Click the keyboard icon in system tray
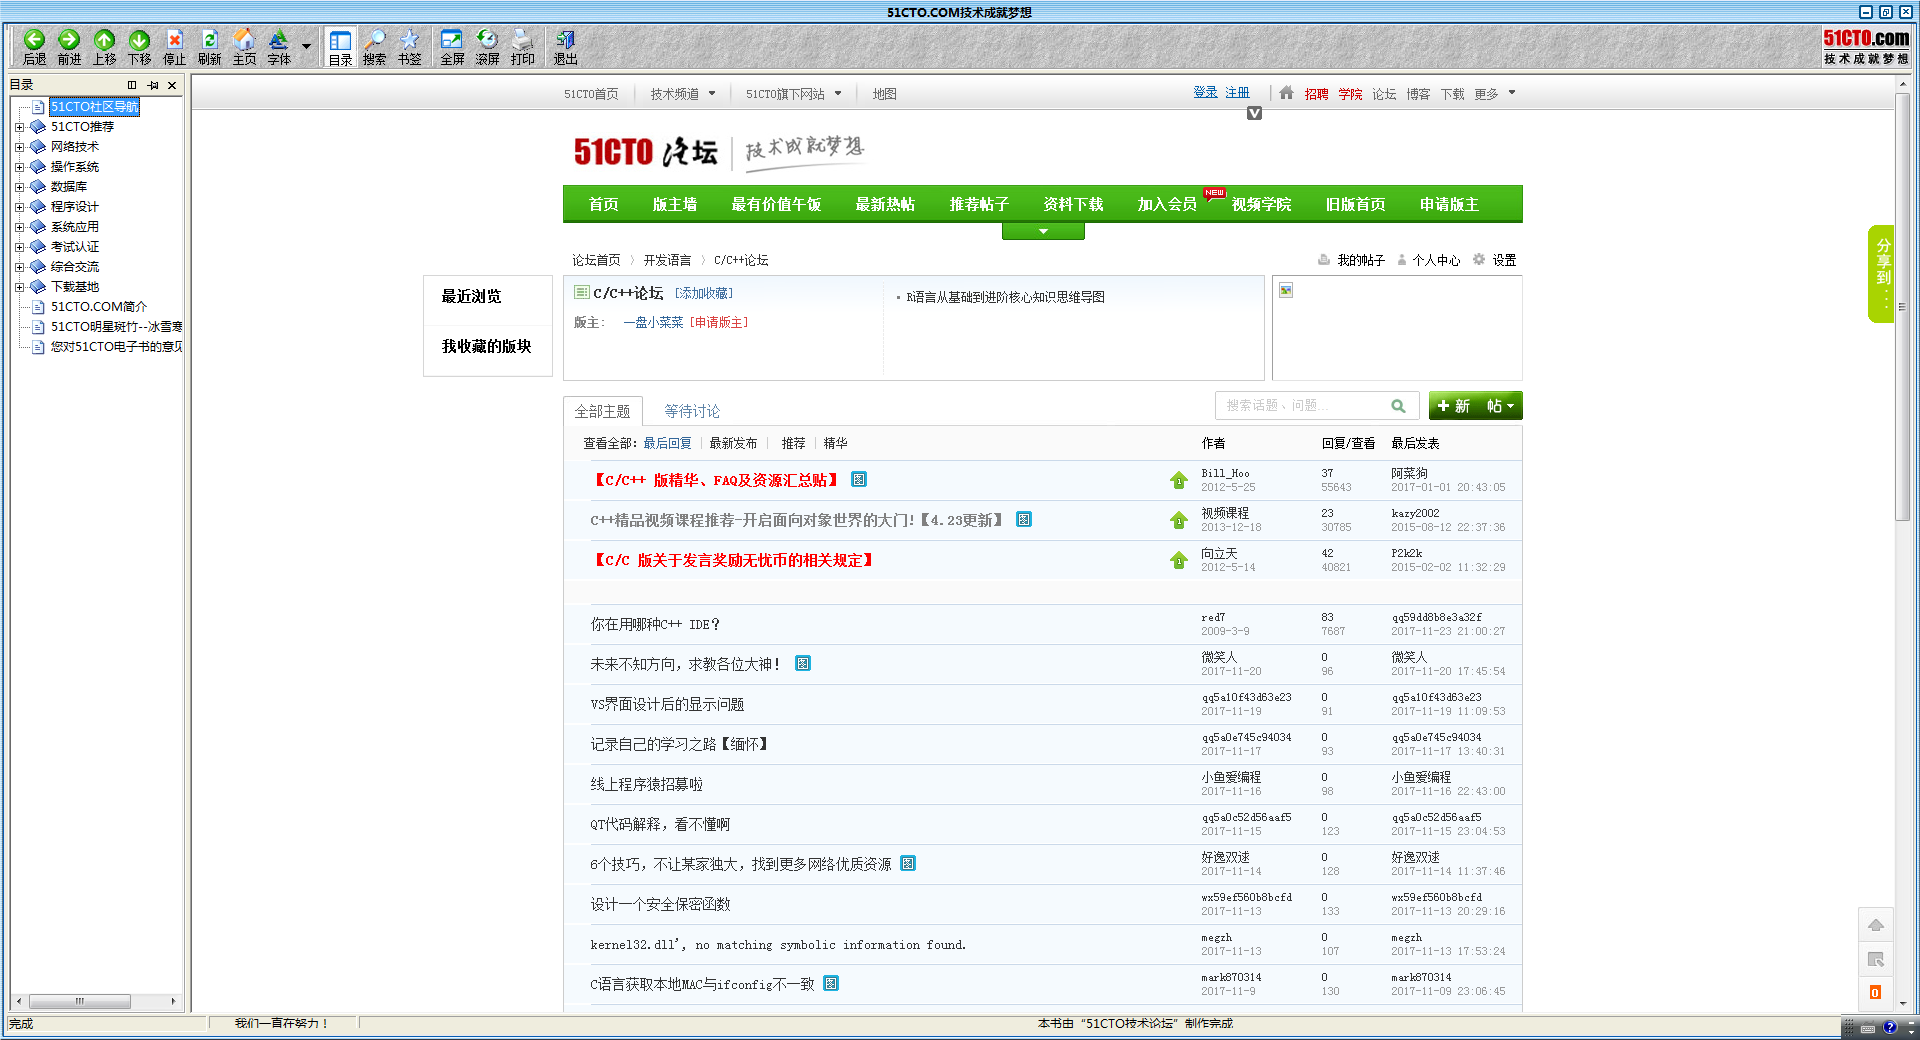Screen dimensions: 1920x1040 tap(1867, 1027)
